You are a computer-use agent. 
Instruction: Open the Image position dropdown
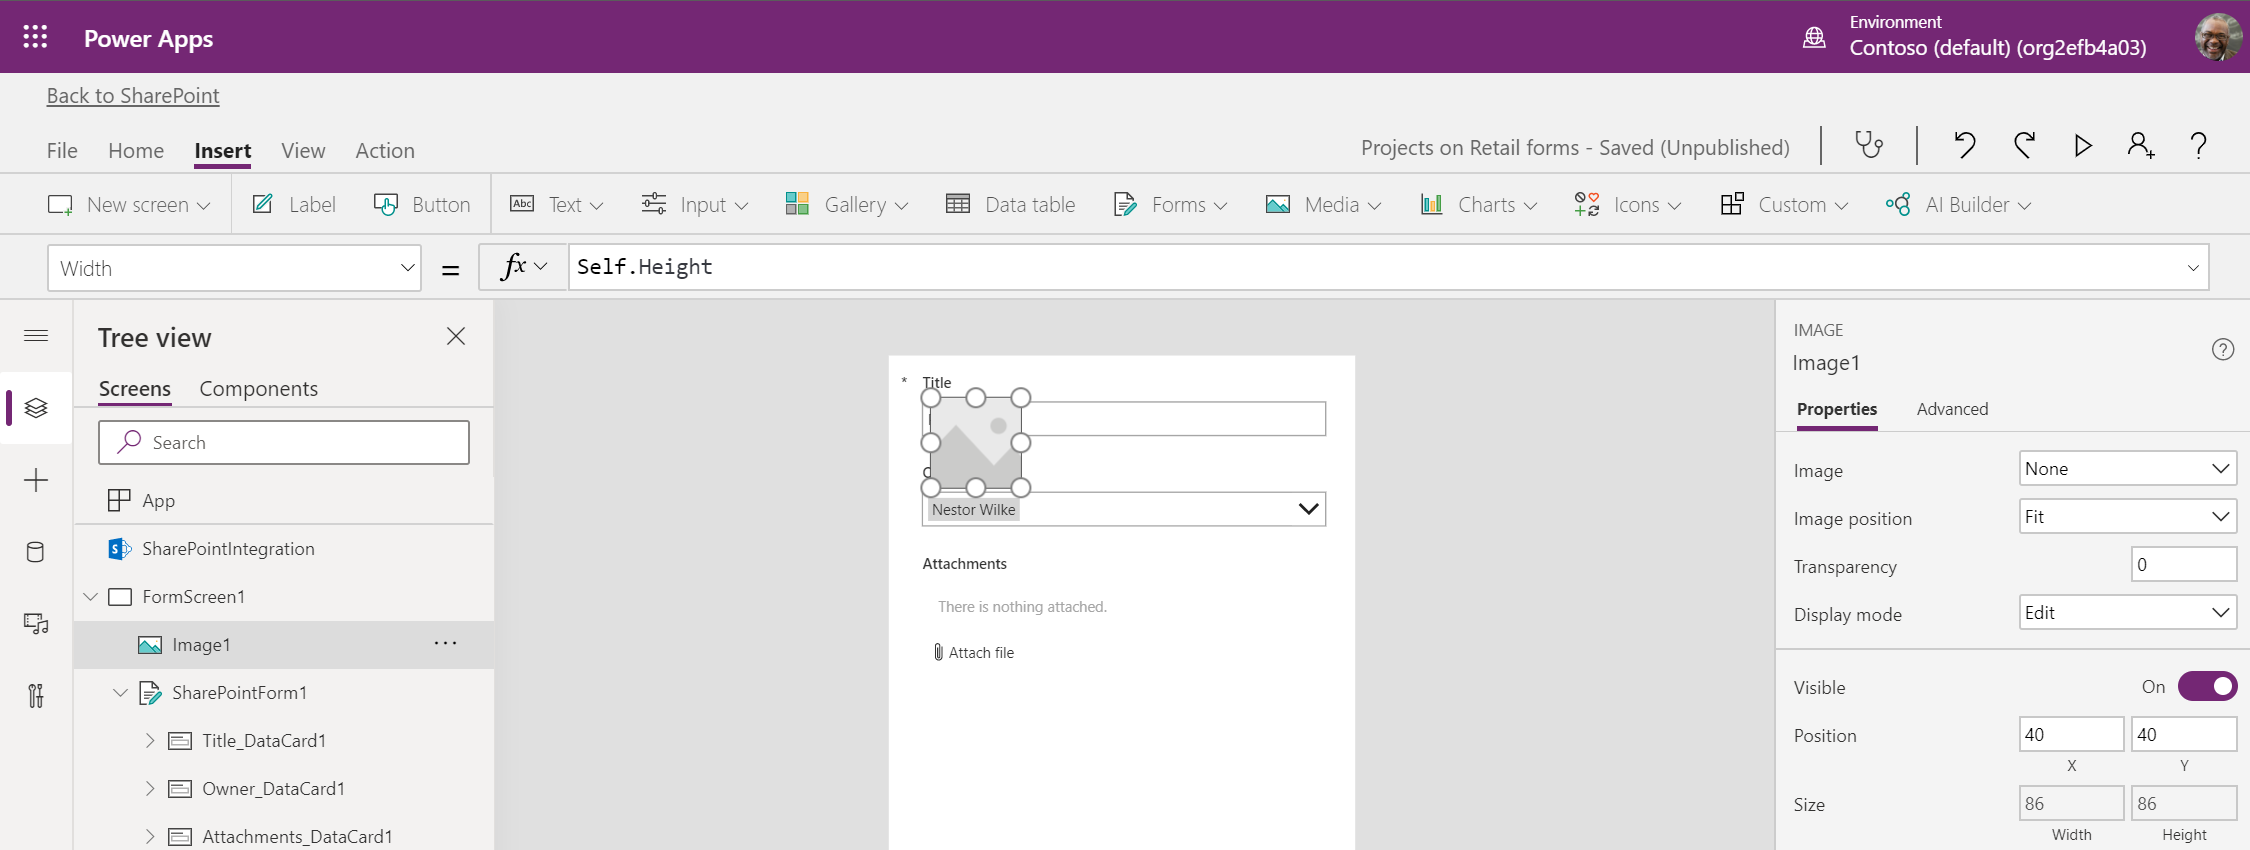[x=2126, y=517]
